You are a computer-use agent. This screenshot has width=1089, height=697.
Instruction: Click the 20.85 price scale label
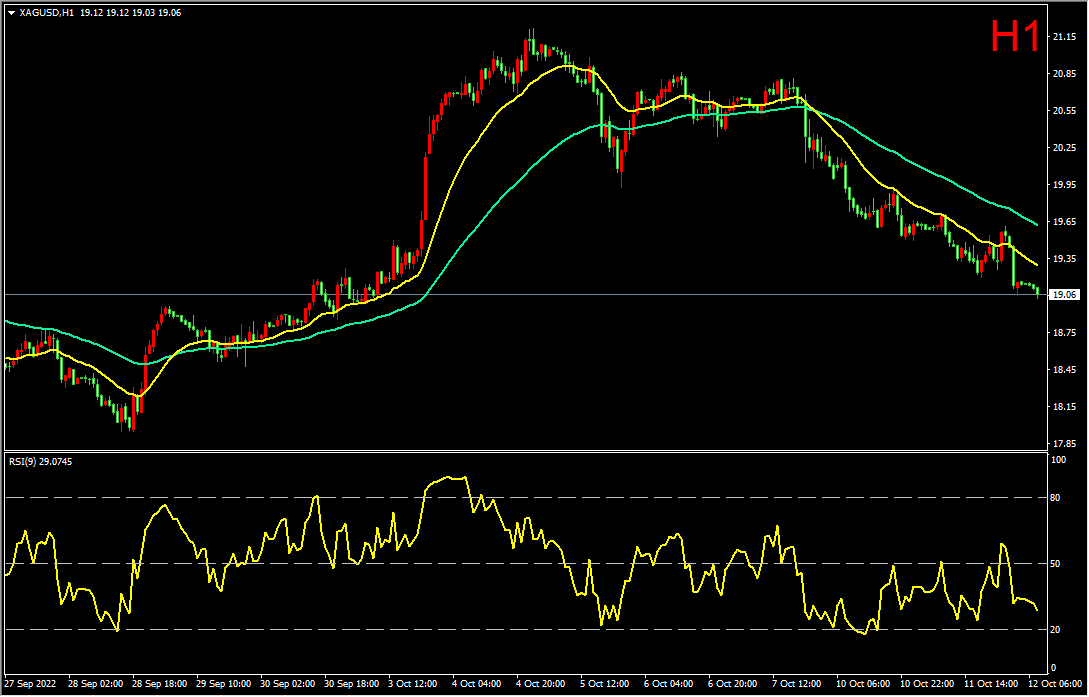pos(1065,74)
